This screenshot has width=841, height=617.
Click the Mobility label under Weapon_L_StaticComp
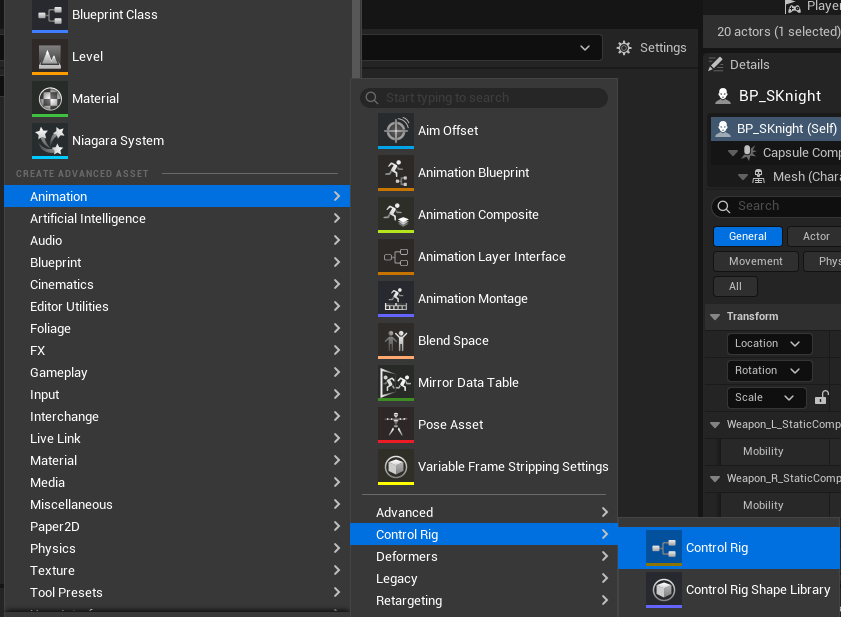coord(763,451)
